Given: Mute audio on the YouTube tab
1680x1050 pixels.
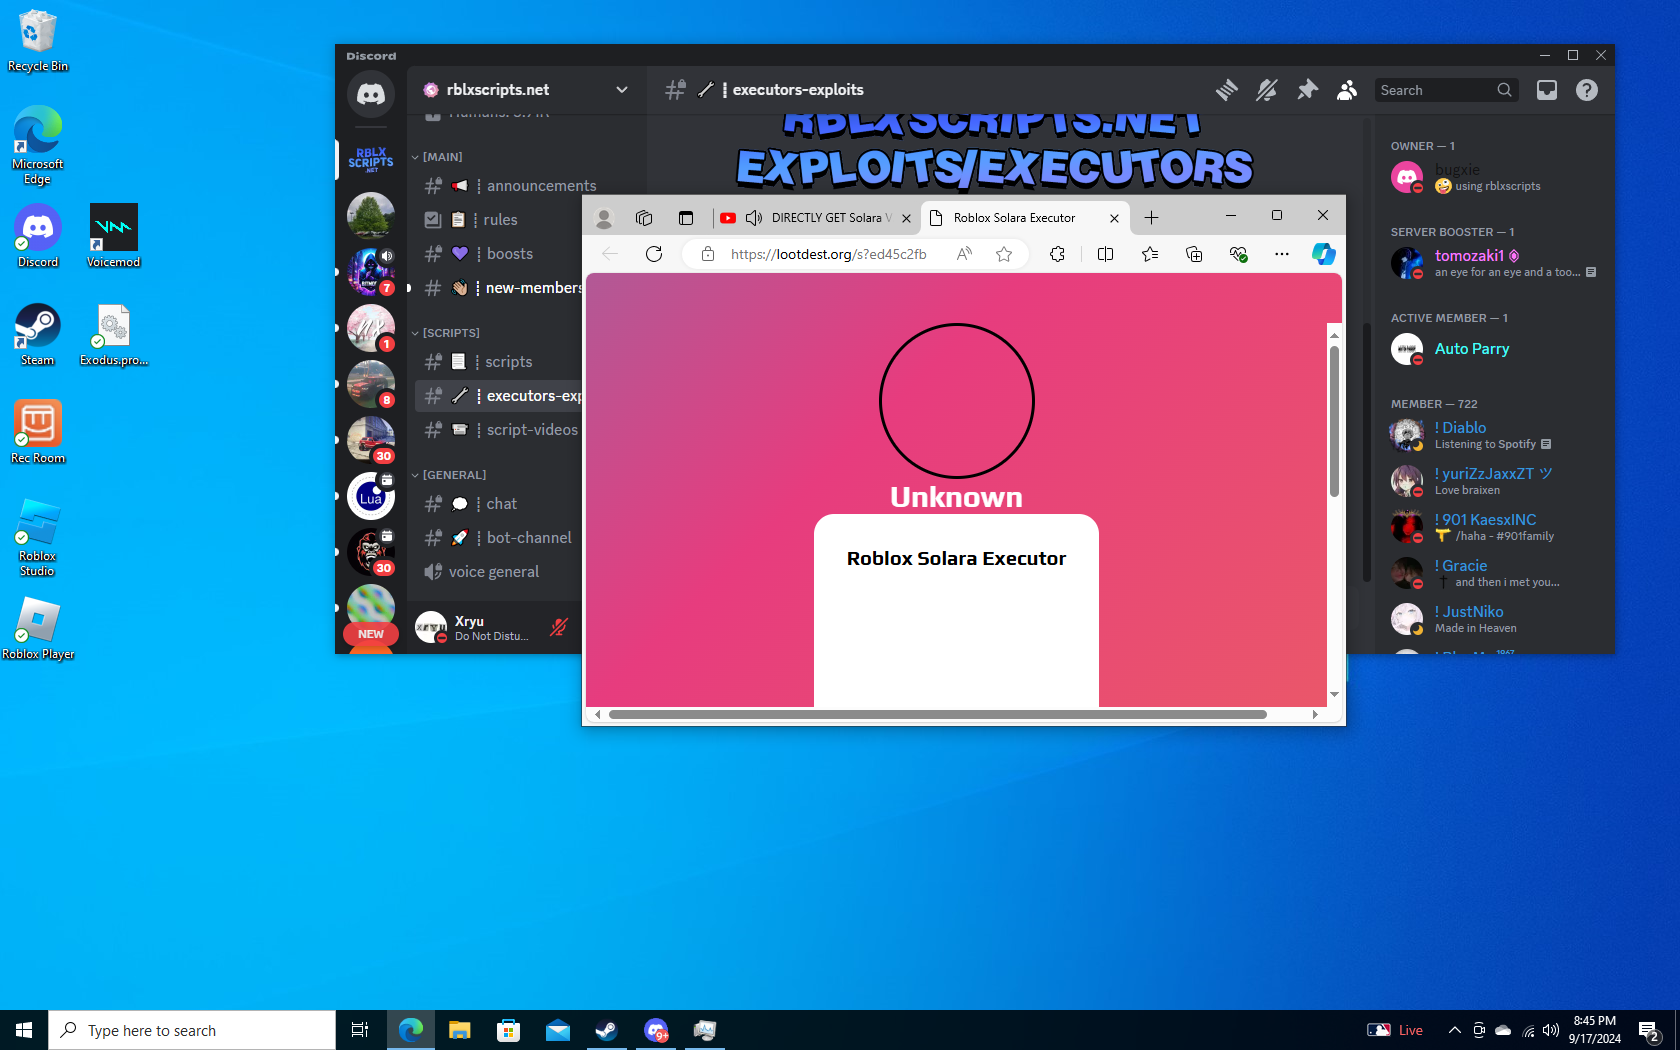Looking at the screenshot, I should point(754,218).
